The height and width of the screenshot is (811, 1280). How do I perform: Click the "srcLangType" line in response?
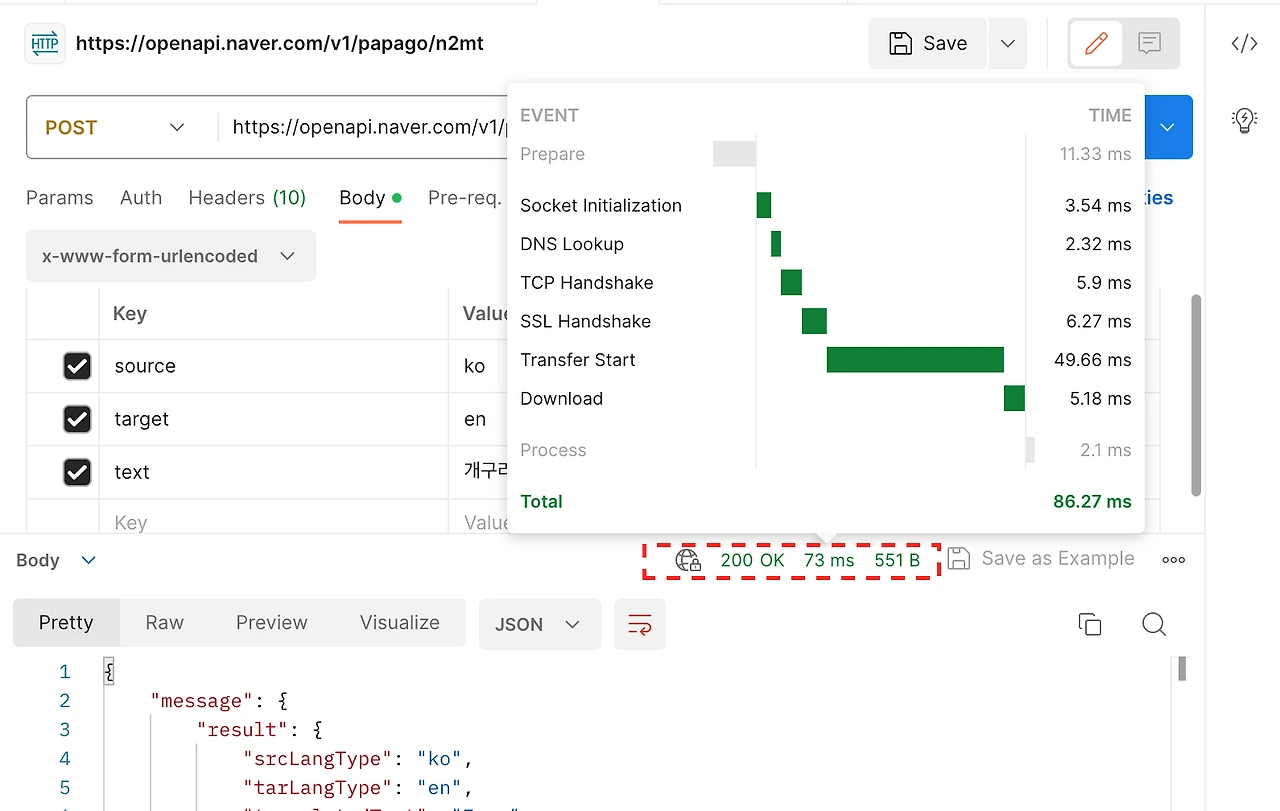point(357,758)
